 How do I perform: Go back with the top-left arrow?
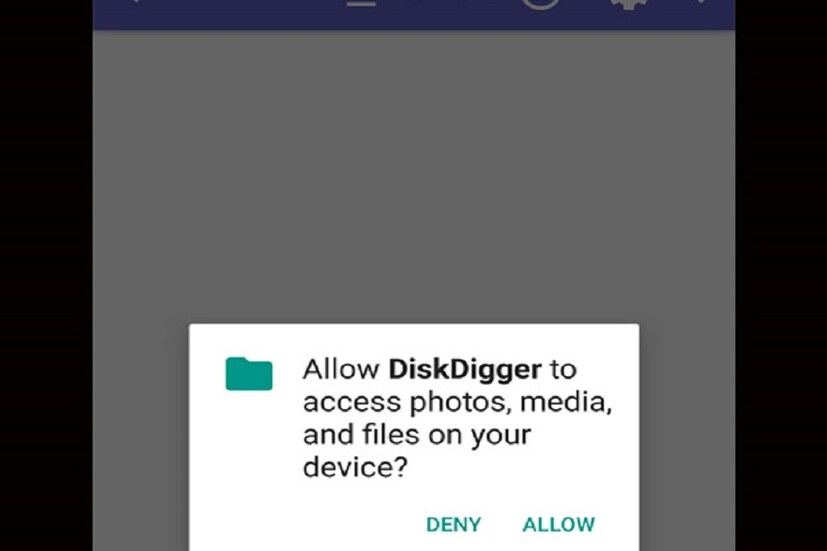point(134,2)
